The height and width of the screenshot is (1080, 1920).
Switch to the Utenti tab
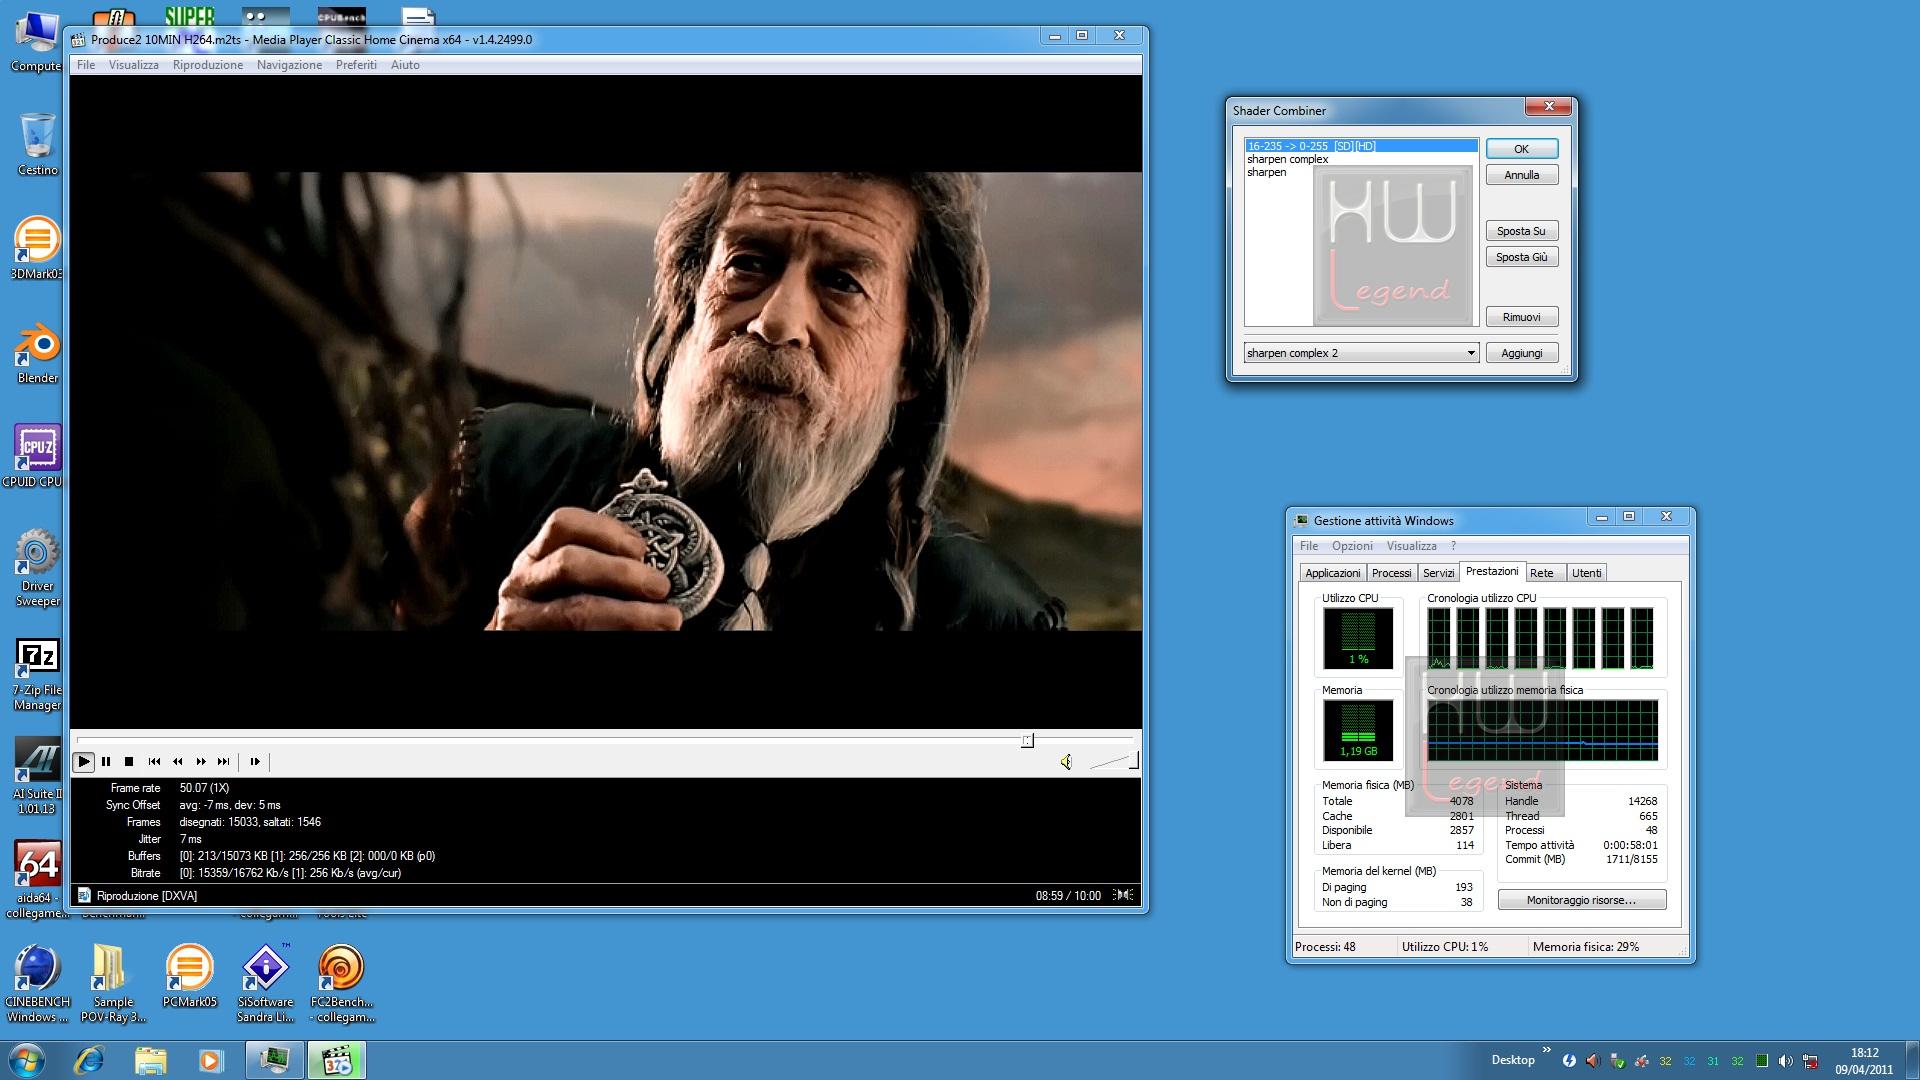tap(1587, 573)
